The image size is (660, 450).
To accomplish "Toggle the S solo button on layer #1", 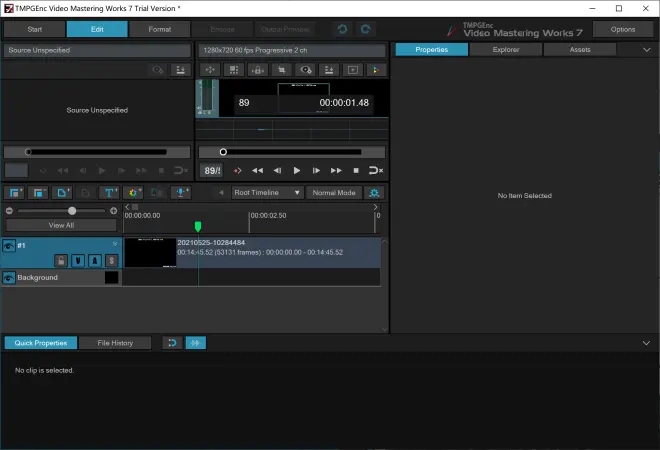I will tap(112, 261).
